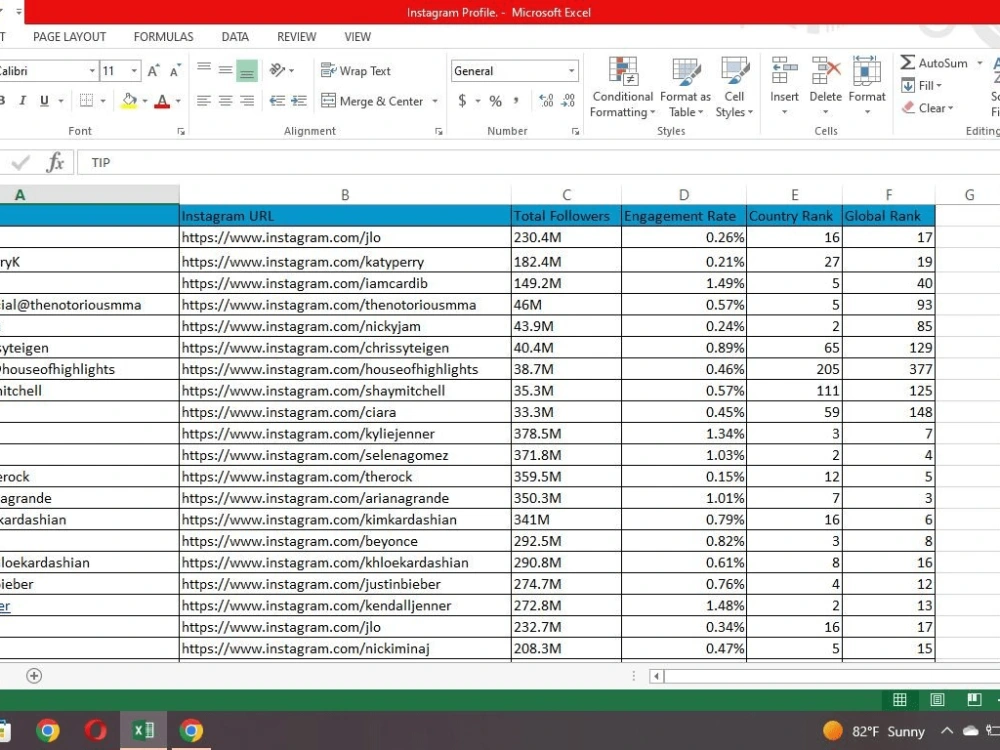The width and height of the screenshot is (1000, 750).
Task: Show hidden system tray icons chevron
Action: tap(947, 731)
